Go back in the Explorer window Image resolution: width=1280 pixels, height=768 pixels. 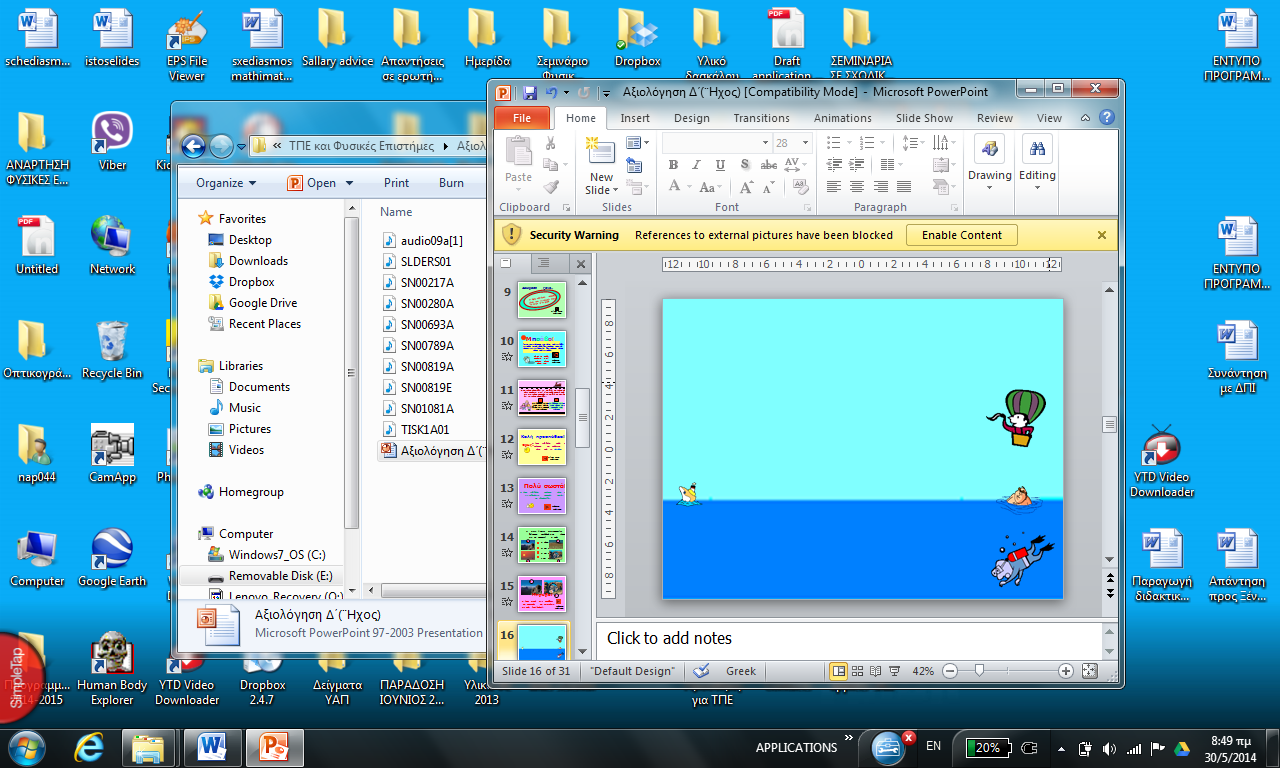[x=194, y=146]
